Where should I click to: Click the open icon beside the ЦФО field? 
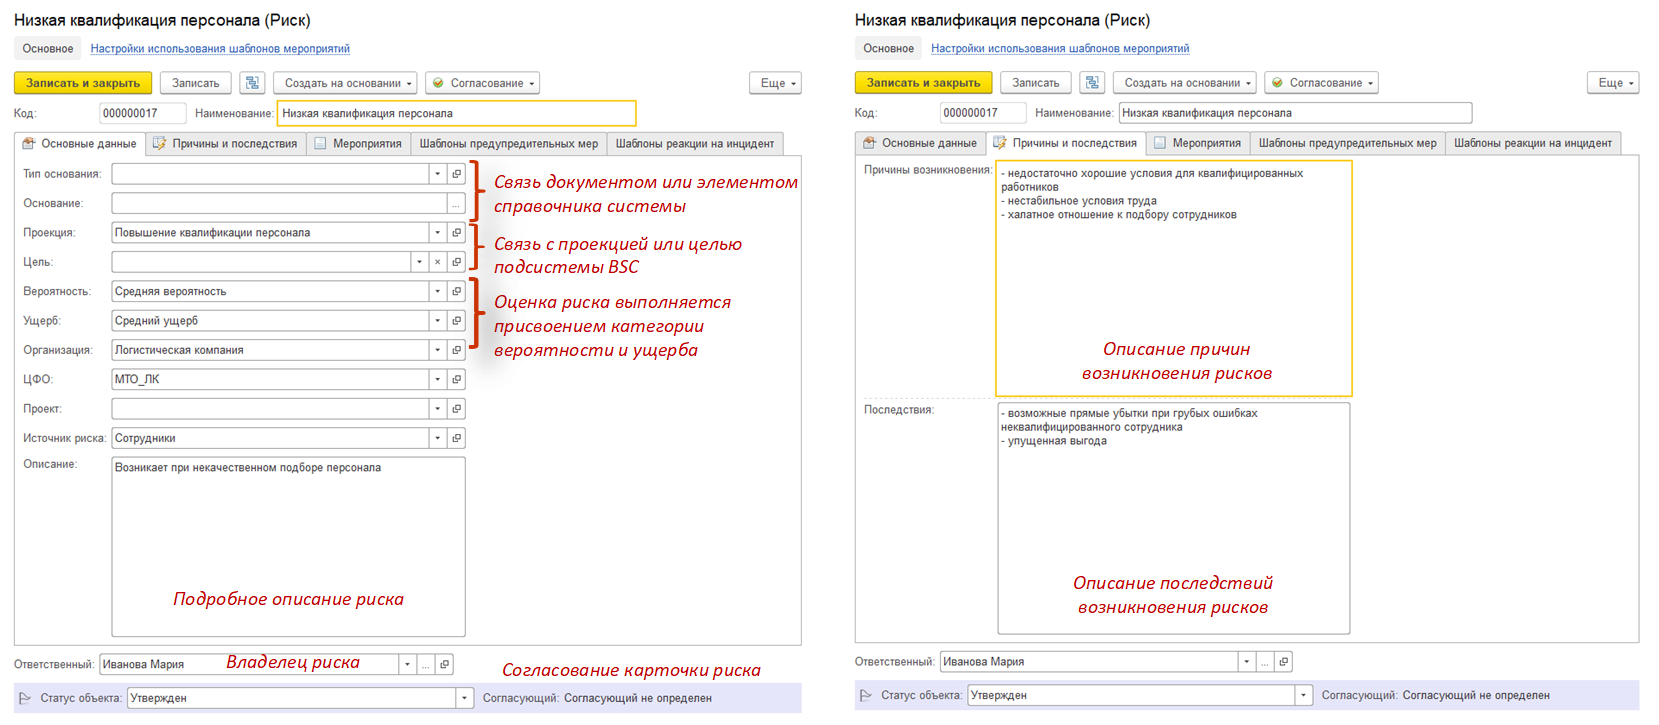[x=456, y=380]
